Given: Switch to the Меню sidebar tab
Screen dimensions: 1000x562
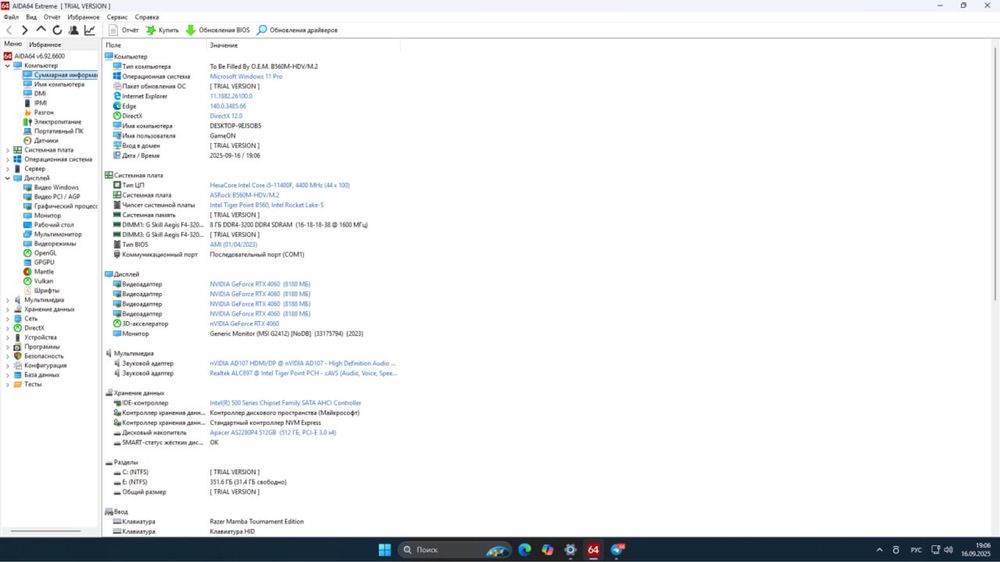Looking at the screenshot, I should pyautogui.click(x=13, y=44).
